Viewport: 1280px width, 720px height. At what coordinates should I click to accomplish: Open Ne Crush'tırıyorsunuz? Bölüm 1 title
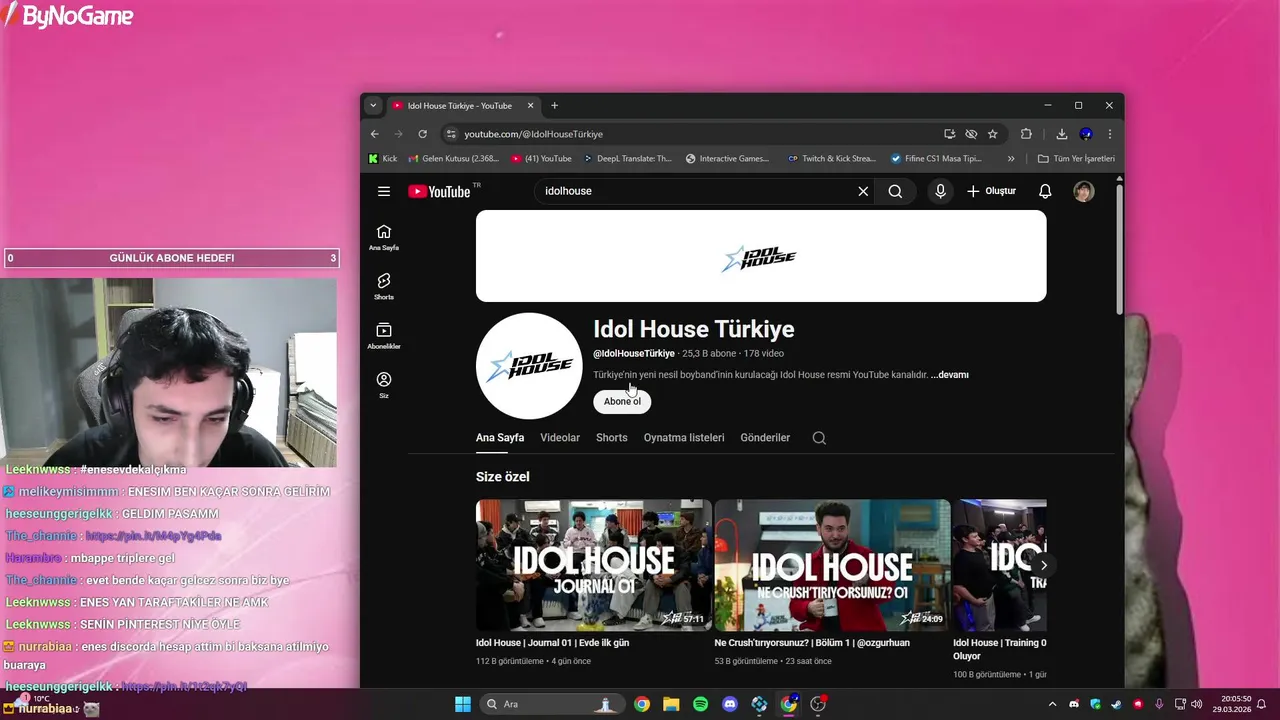(x=812, y=643)
